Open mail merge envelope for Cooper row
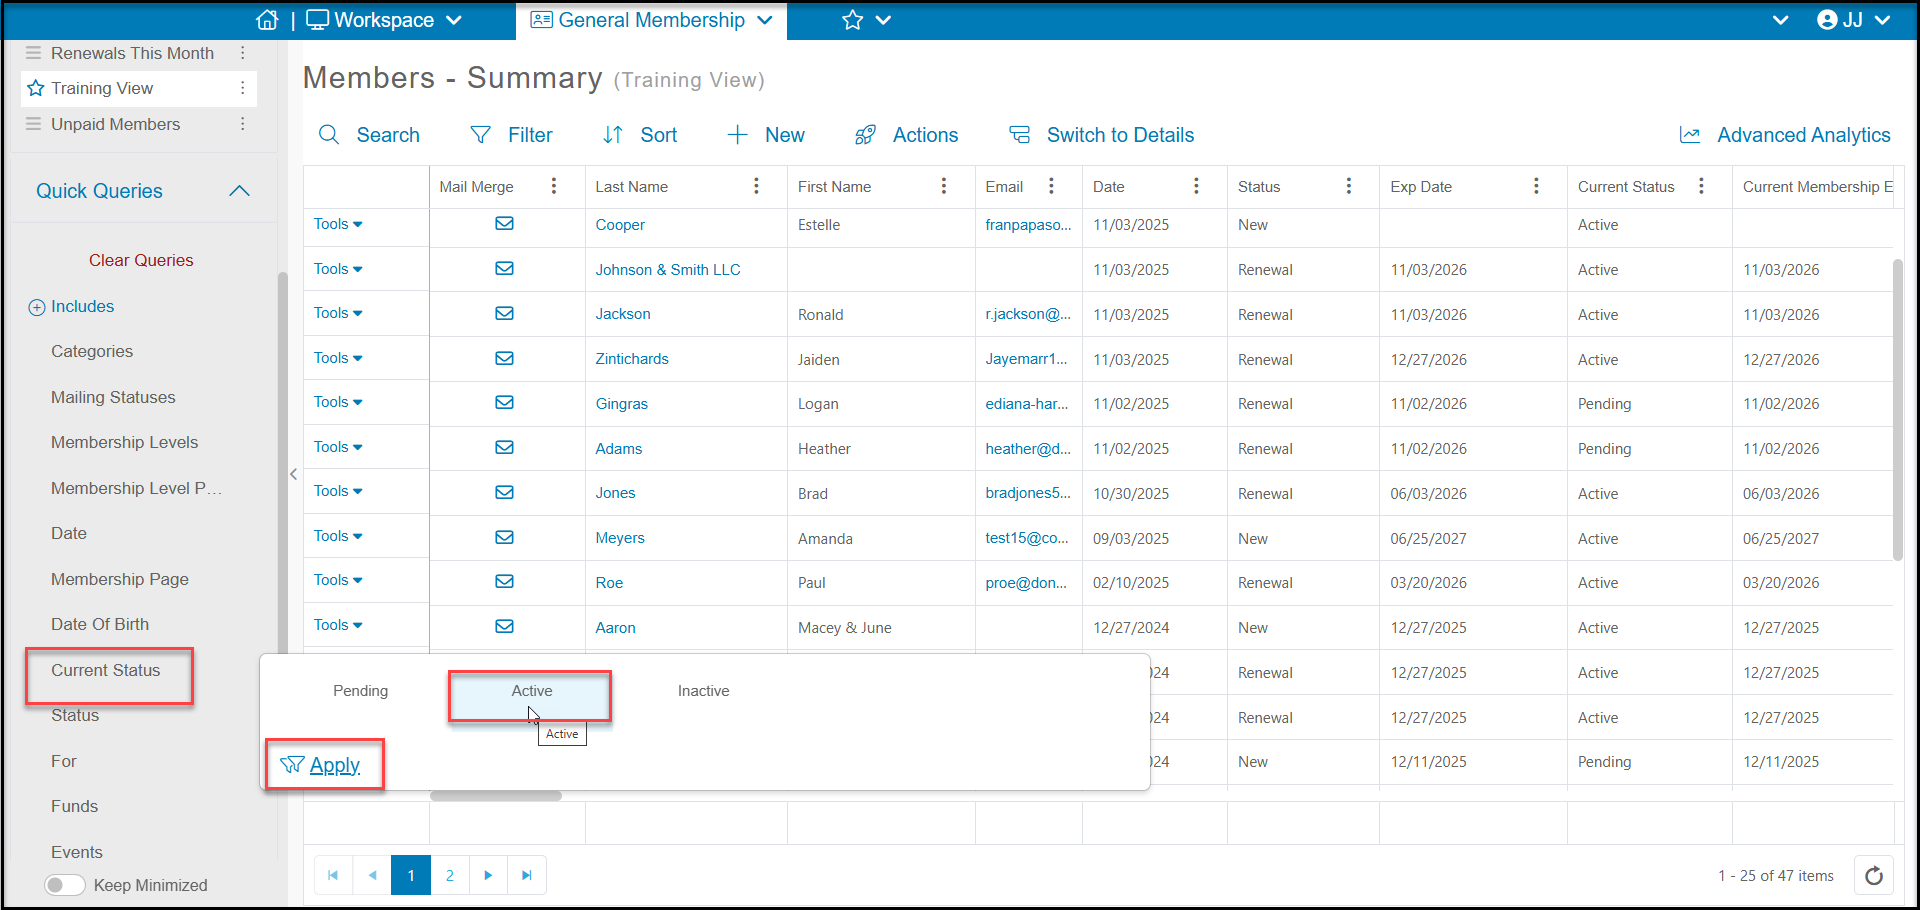The height and width of the screenshot is (910, 1920). coord(504,224)
